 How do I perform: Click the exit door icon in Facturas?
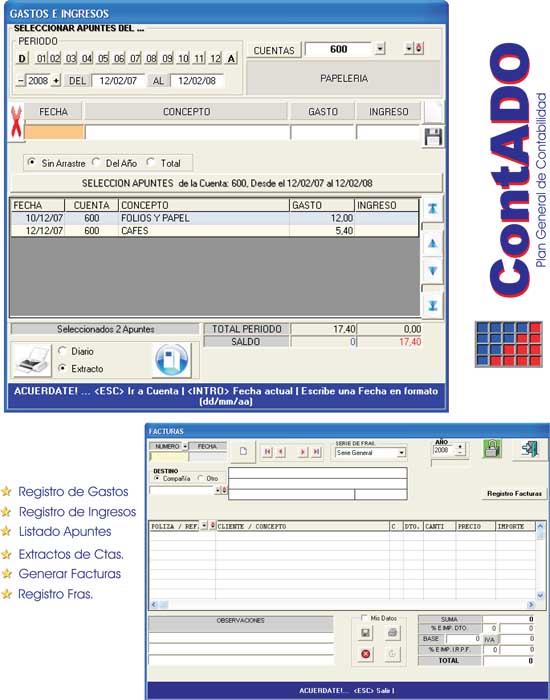tap(530, 449)
